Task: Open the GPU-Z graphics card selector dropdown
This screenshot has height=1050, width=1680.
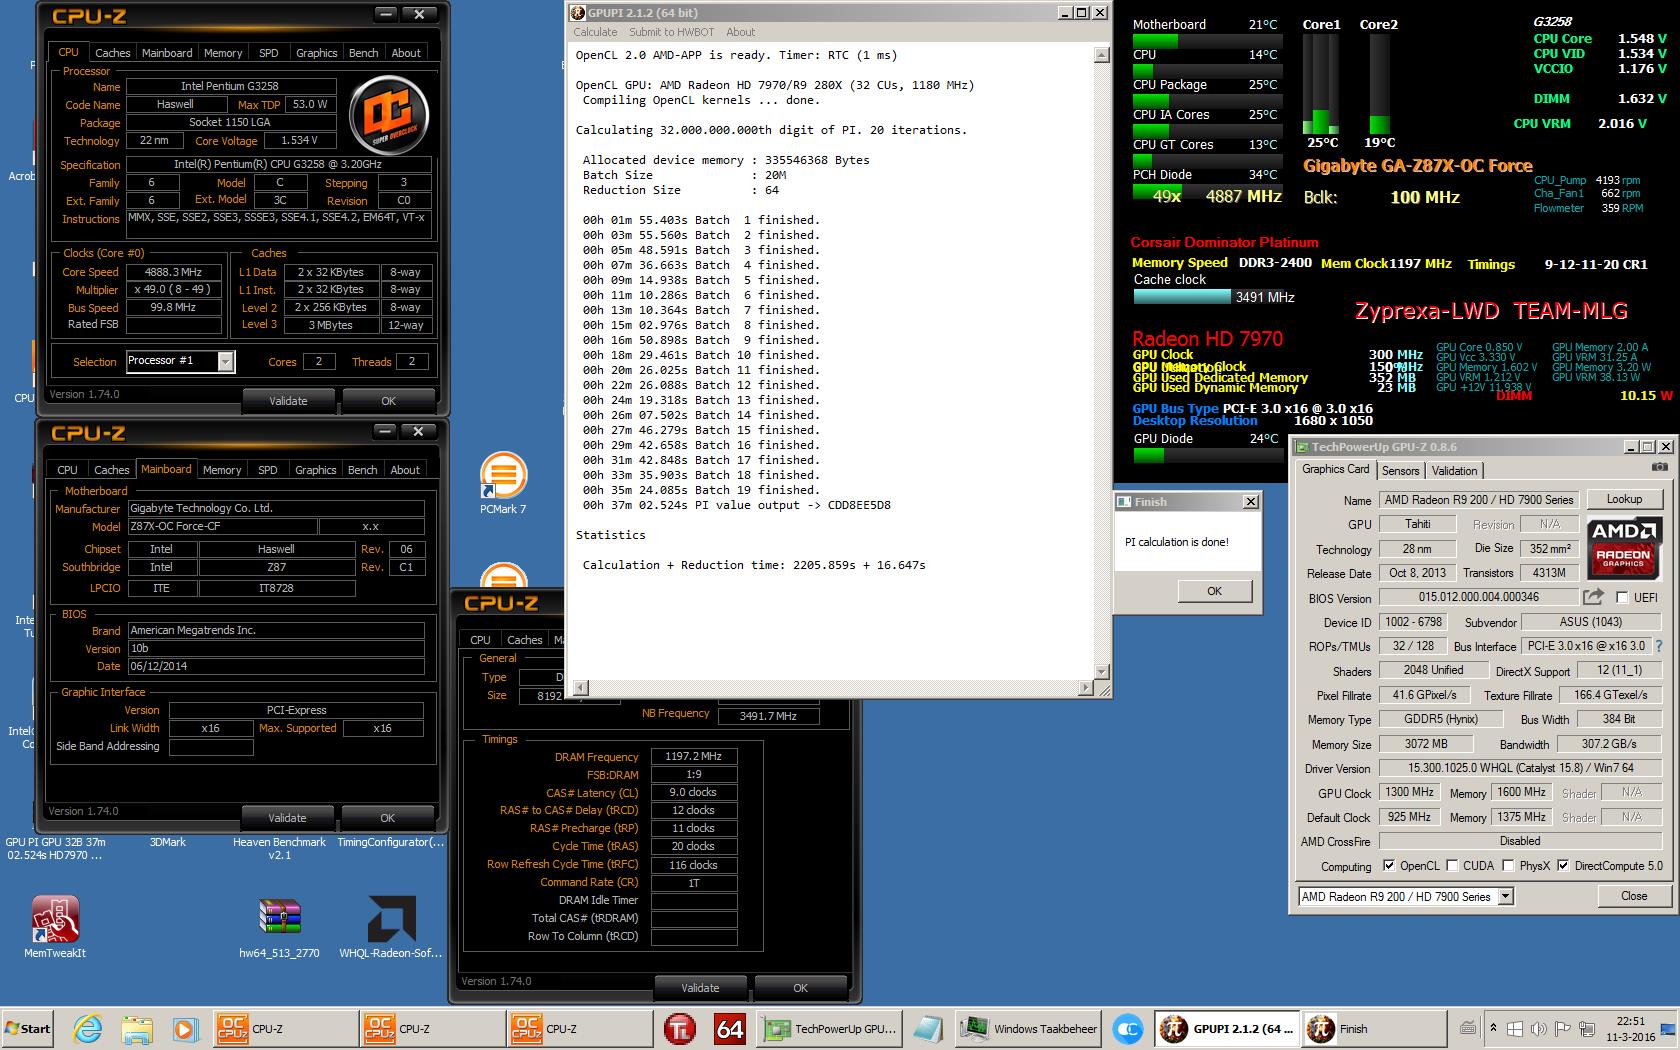Action: coord(1506,897)
